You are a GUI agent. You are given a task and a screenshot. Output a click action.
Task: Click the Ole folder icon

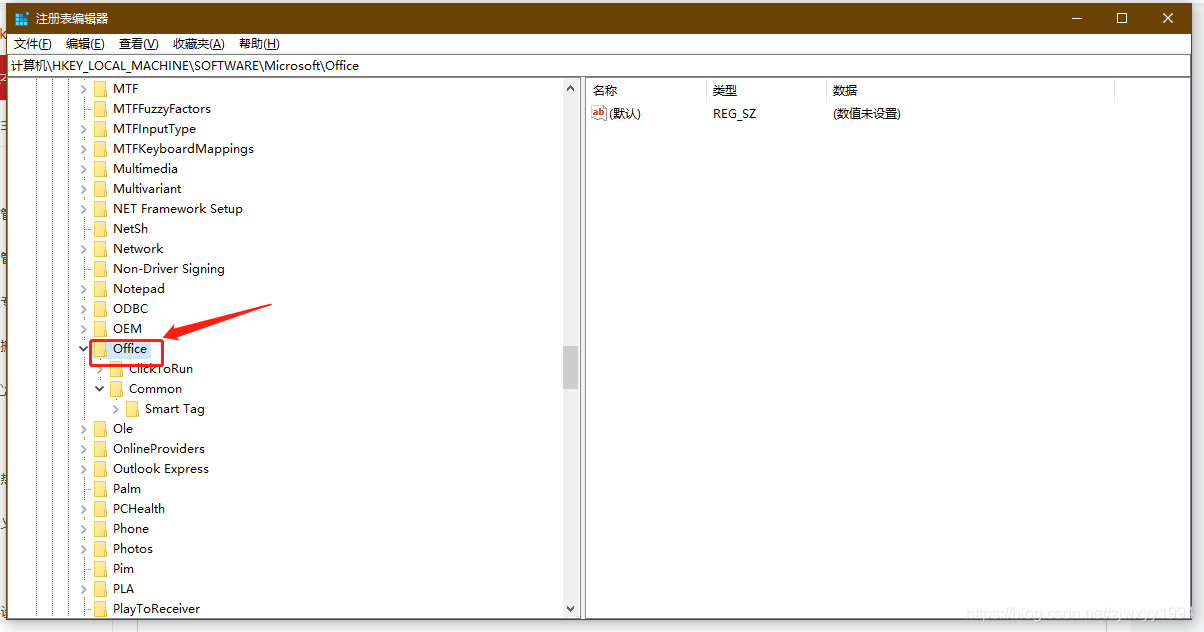(100, 429)
